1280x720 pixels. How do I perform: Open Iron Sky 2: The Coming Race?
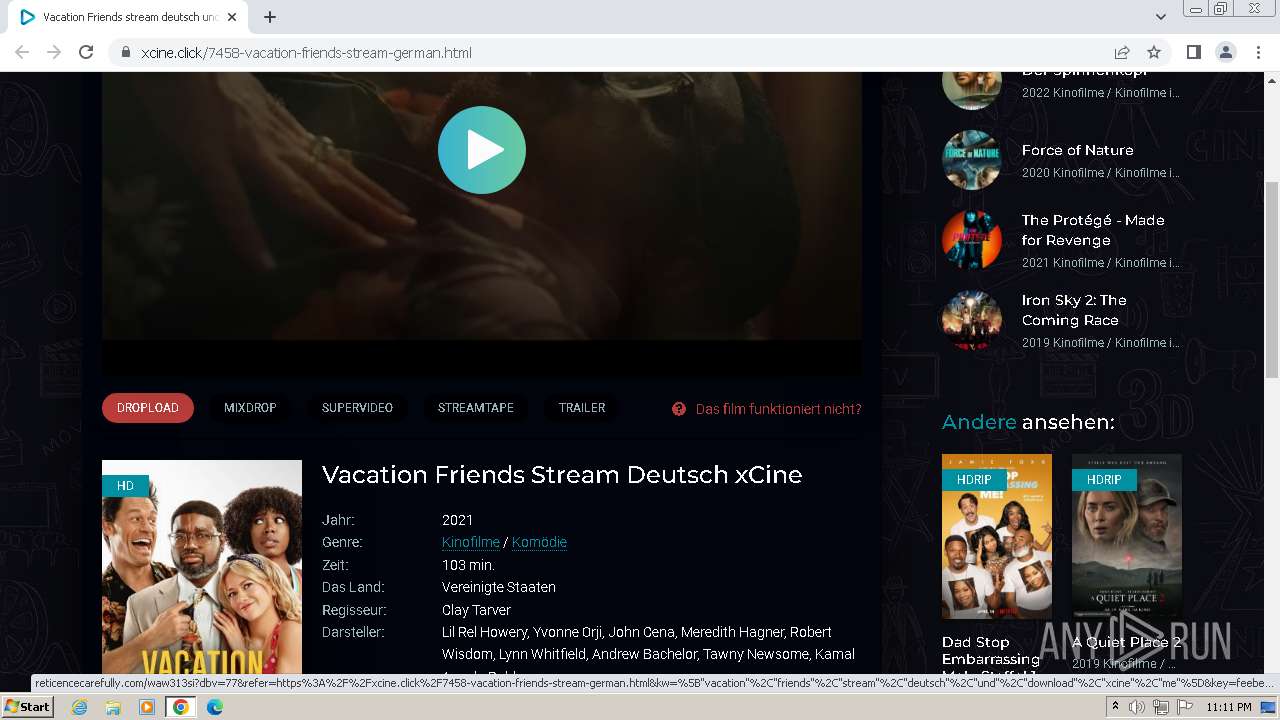[x=1074, y=310]
